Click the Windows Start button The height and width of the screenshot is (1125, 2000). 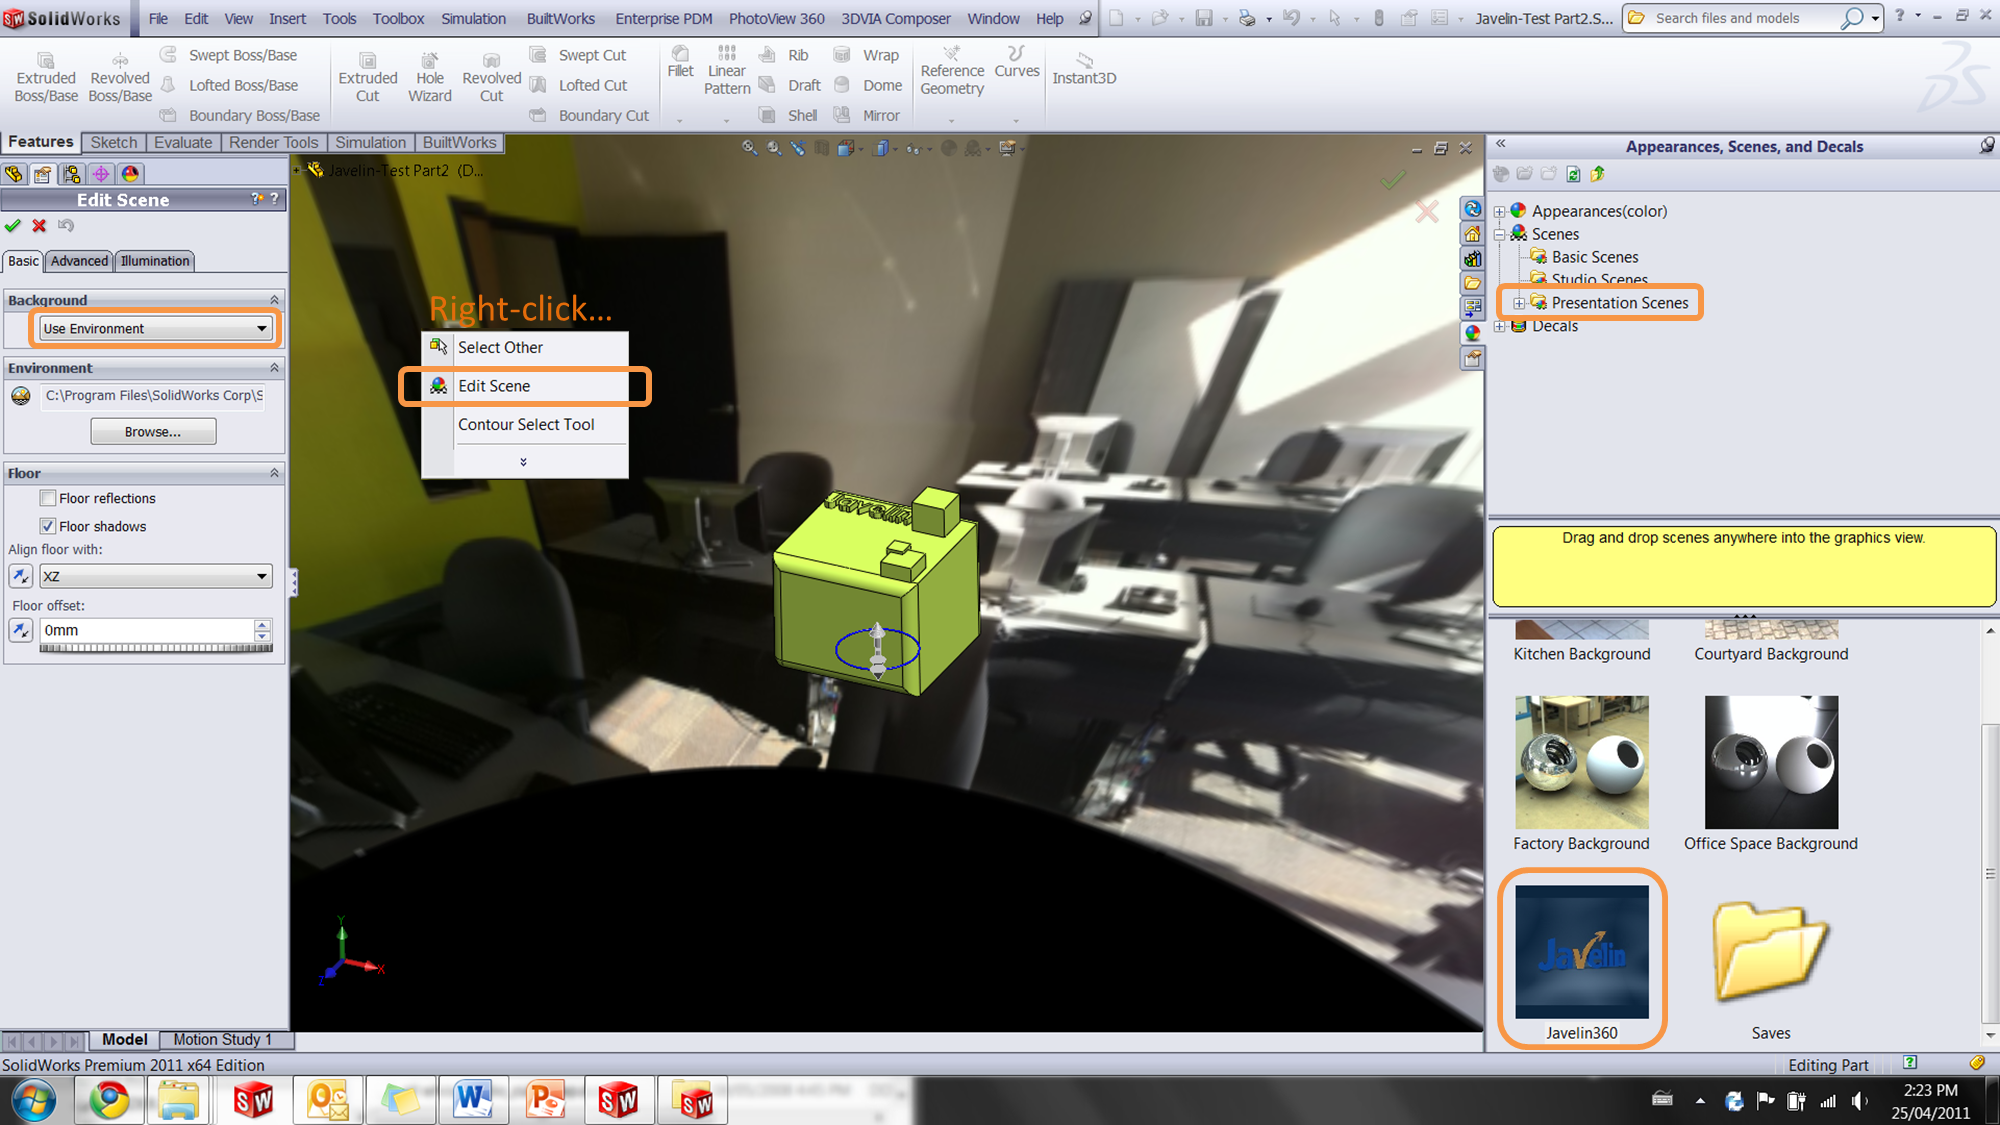click(34, 1101)
